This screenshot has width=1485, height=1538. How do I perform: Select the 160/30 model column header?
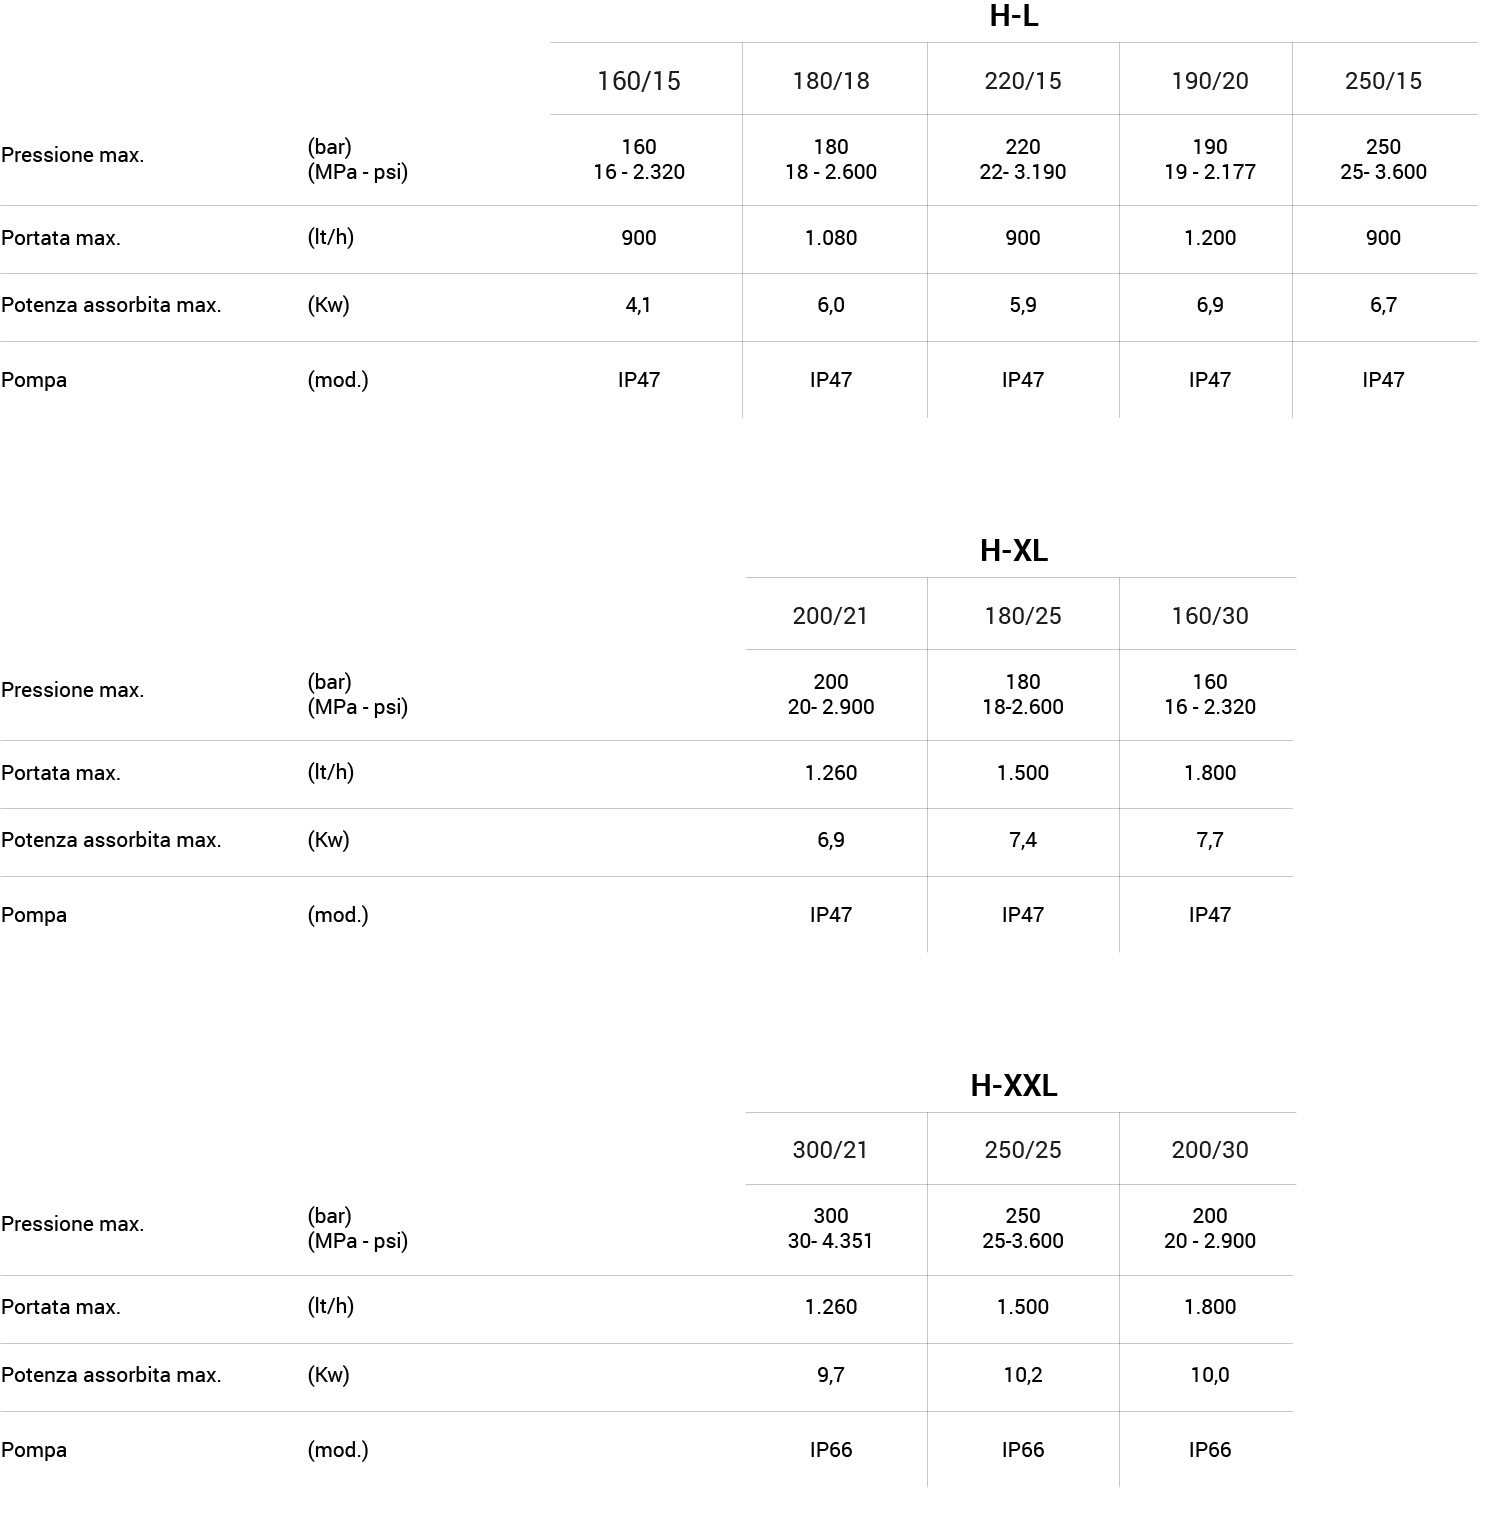coord(1209,616)
